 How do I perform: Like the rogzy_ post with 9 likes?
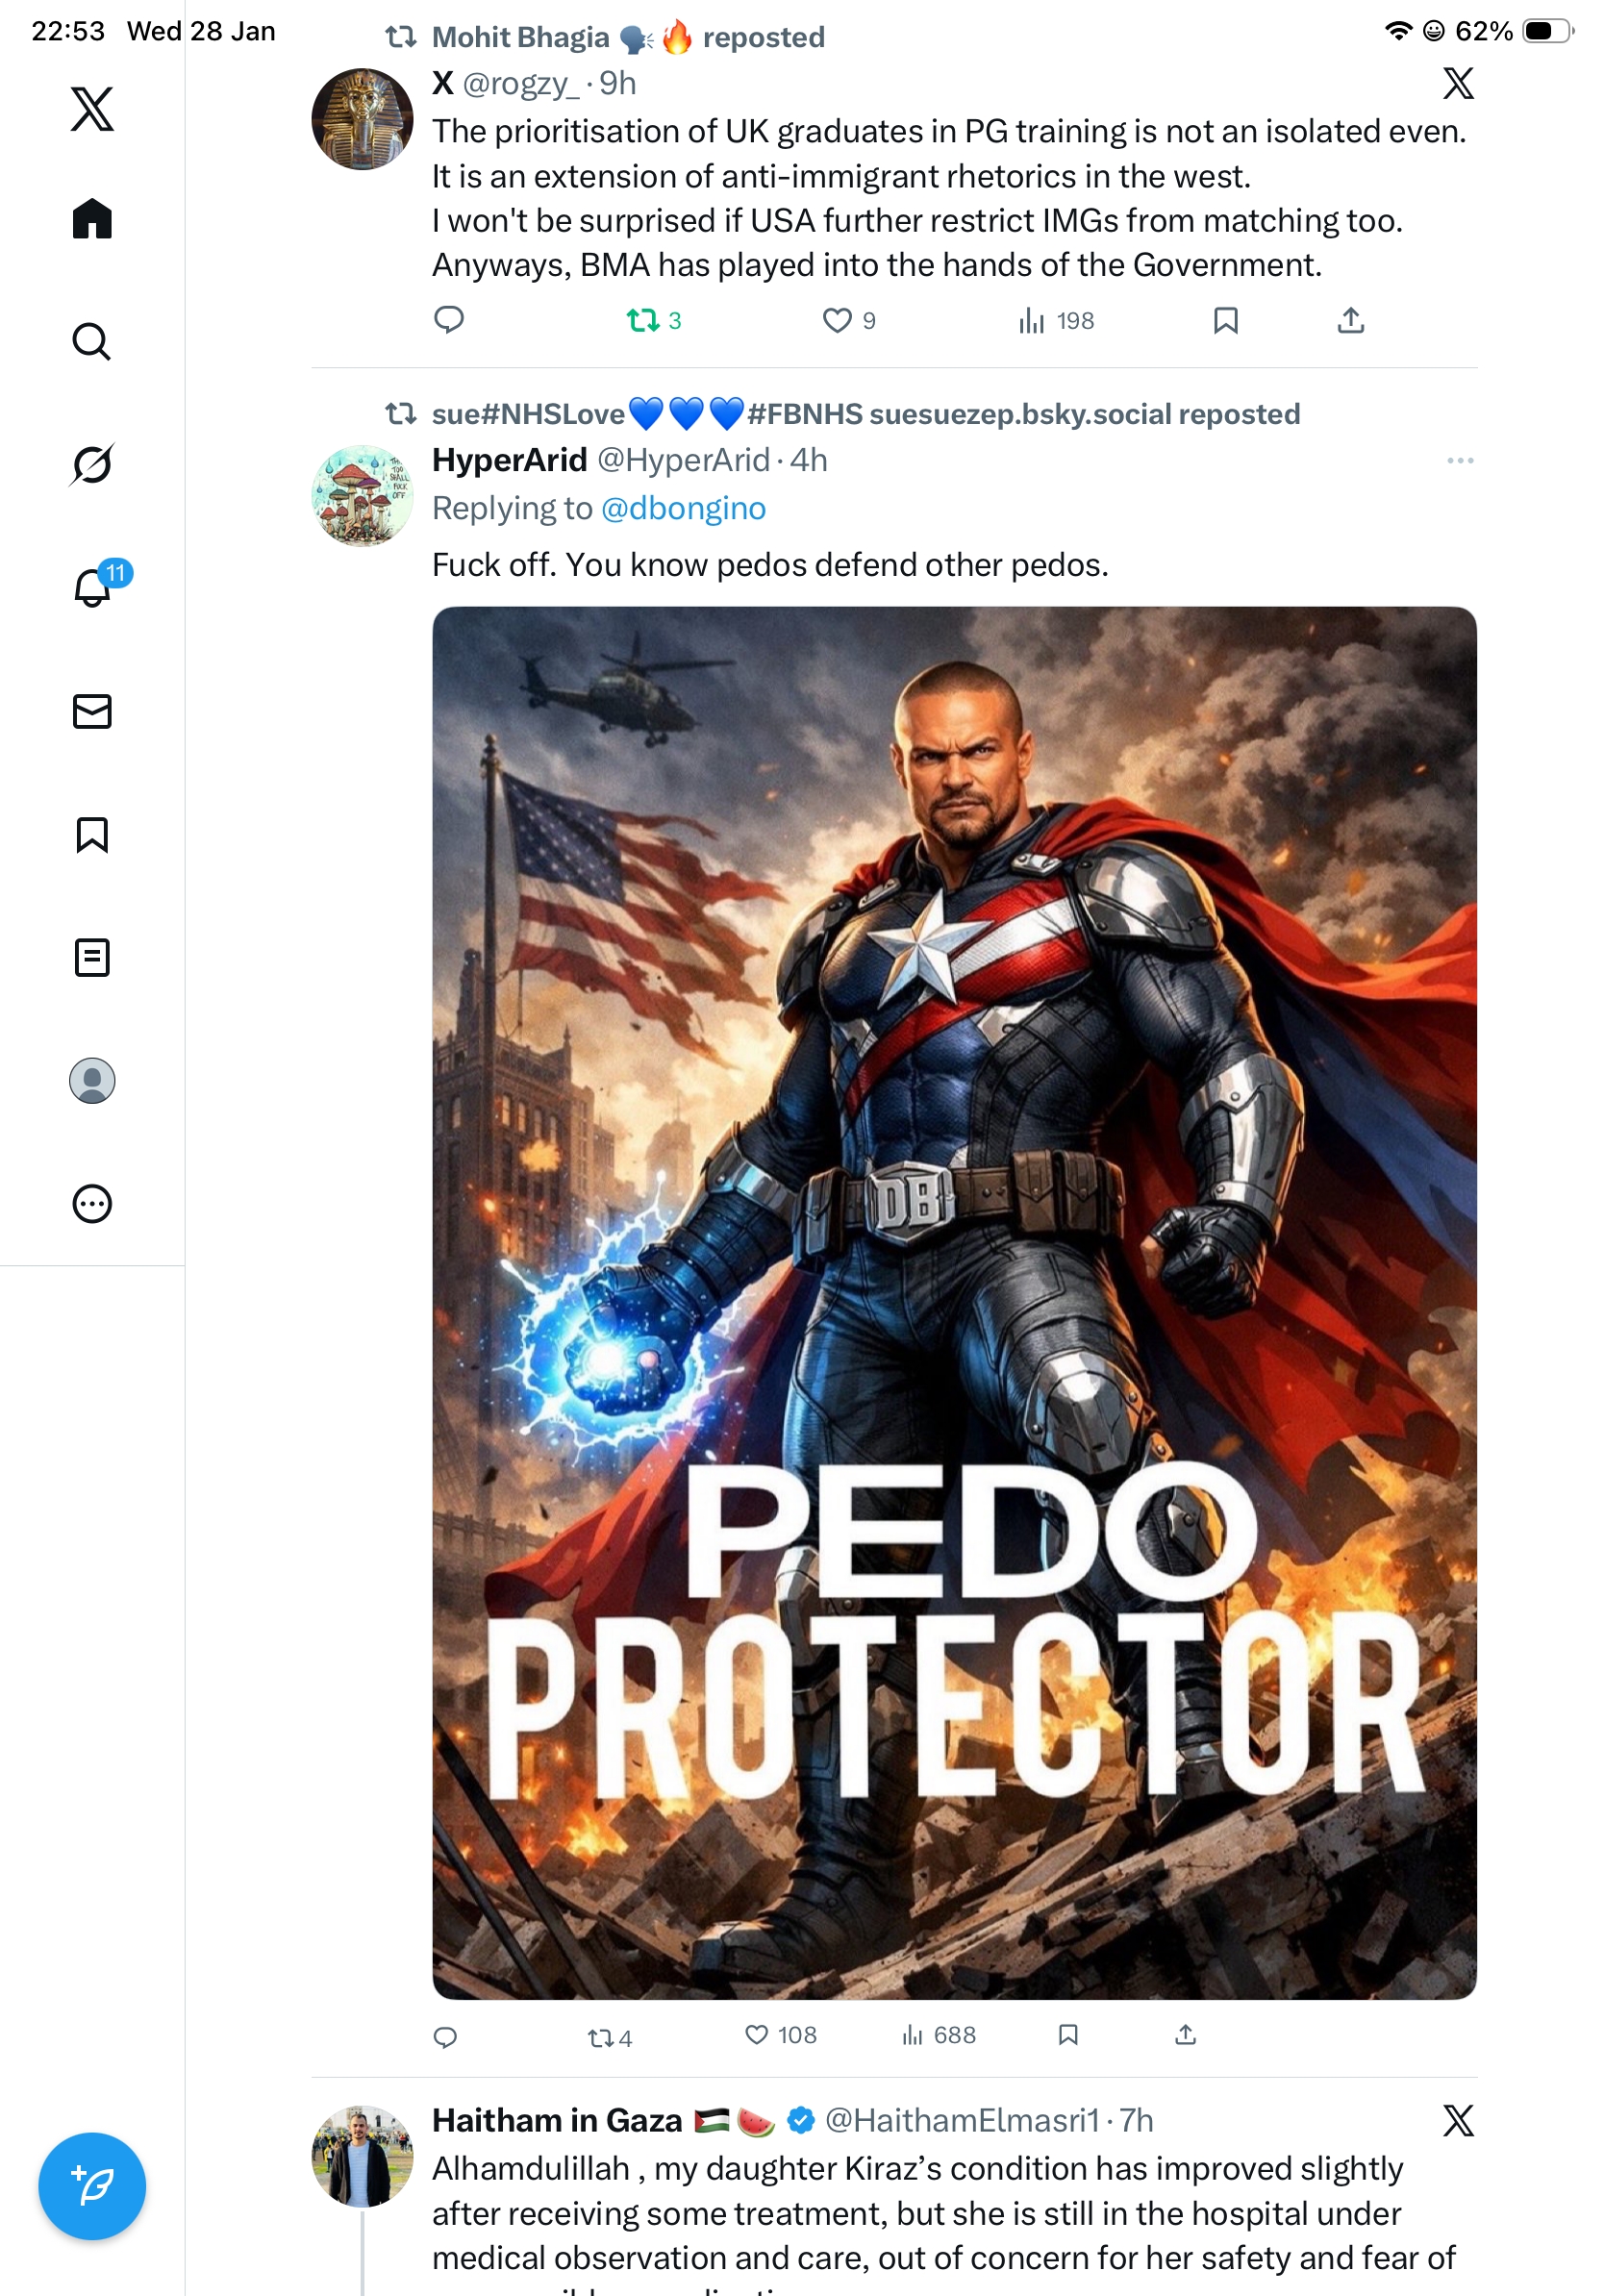coord(848,320)
